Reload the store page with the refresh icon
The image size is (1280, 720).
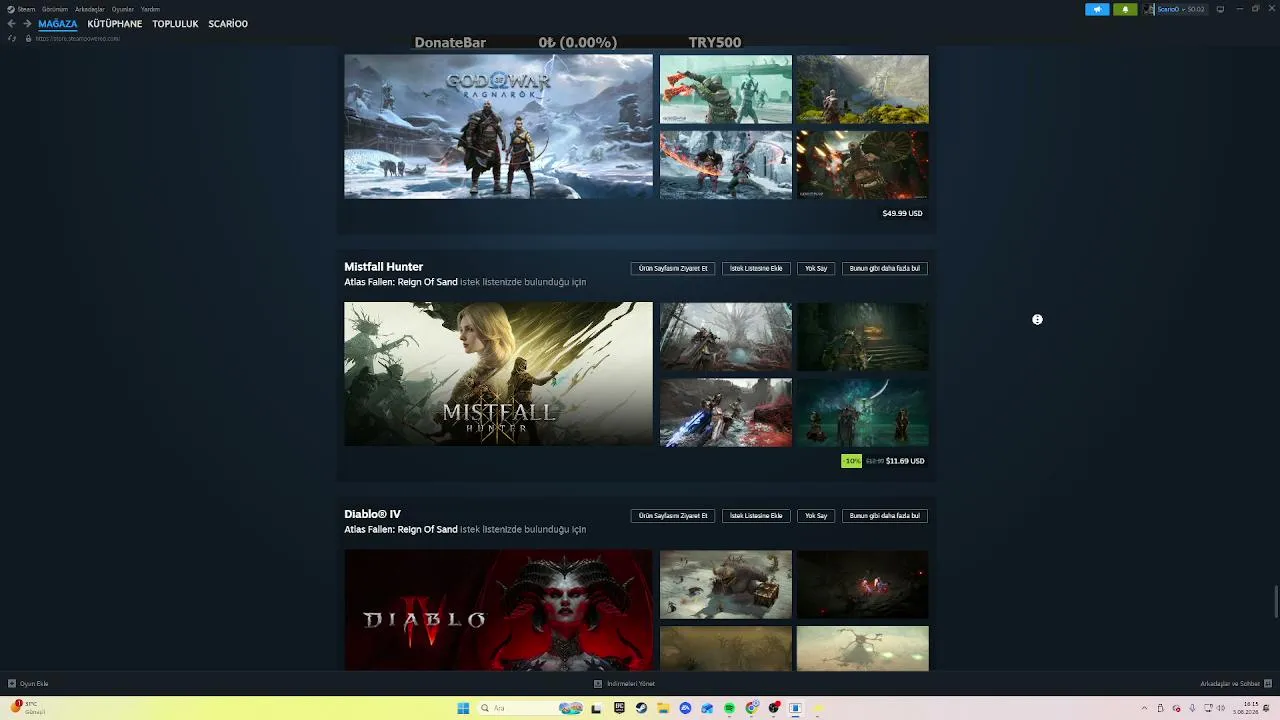pos(12,38)
